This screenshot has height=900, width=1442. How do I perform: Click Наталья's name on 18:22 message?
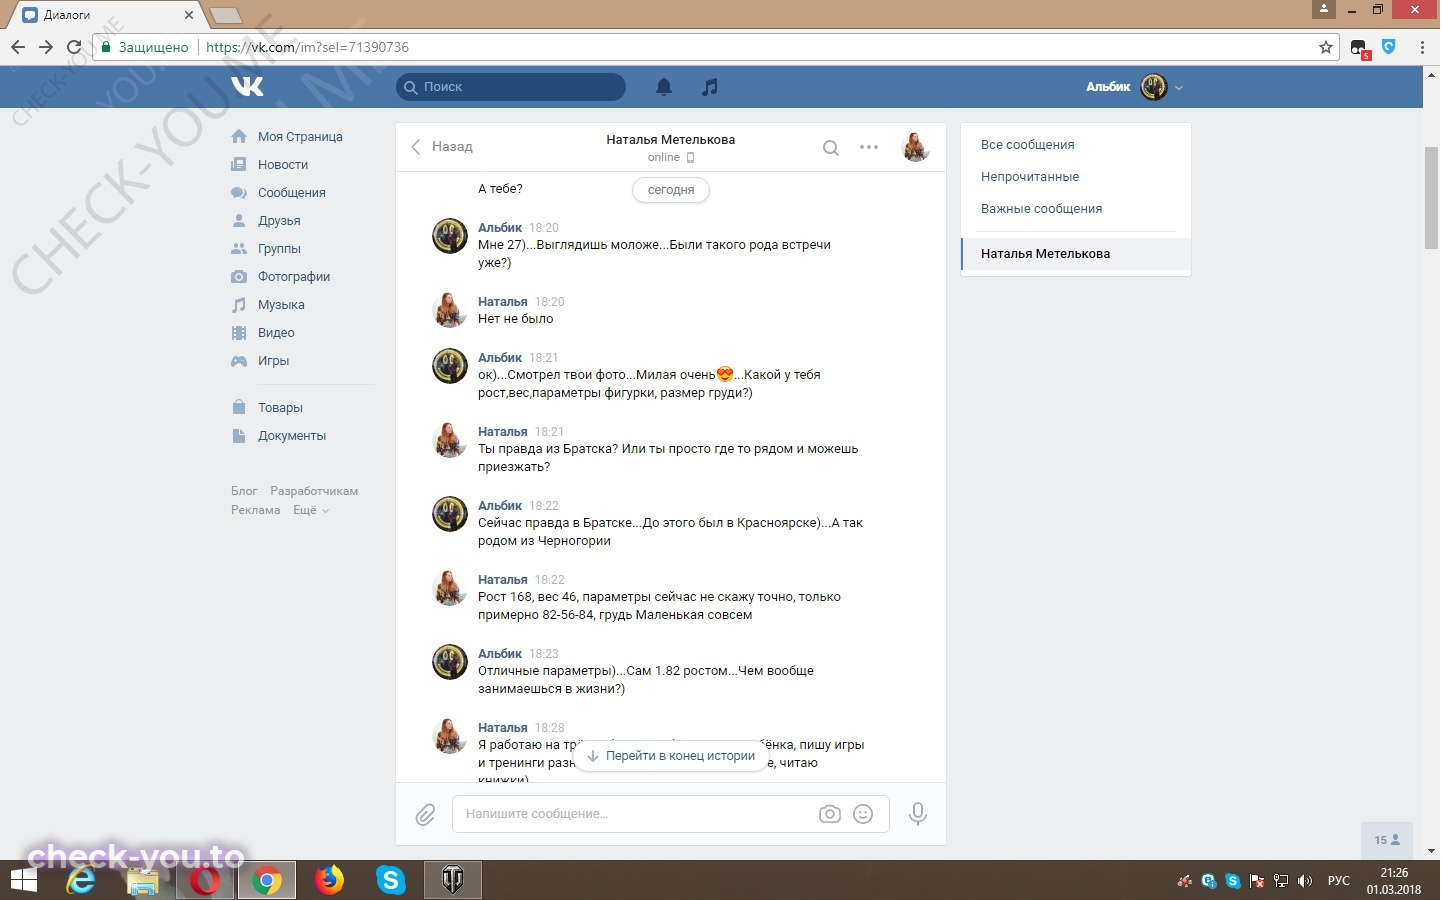tap(503, 580)
